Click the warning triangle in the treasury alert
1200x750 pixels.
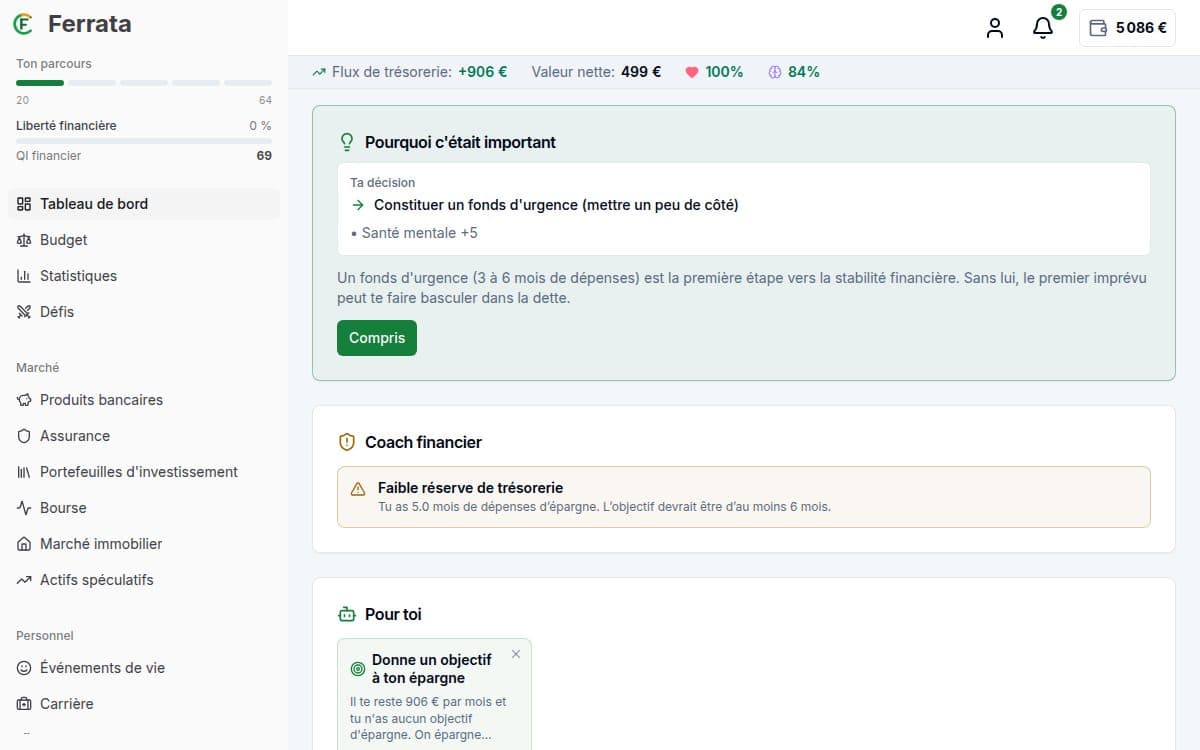358,489
